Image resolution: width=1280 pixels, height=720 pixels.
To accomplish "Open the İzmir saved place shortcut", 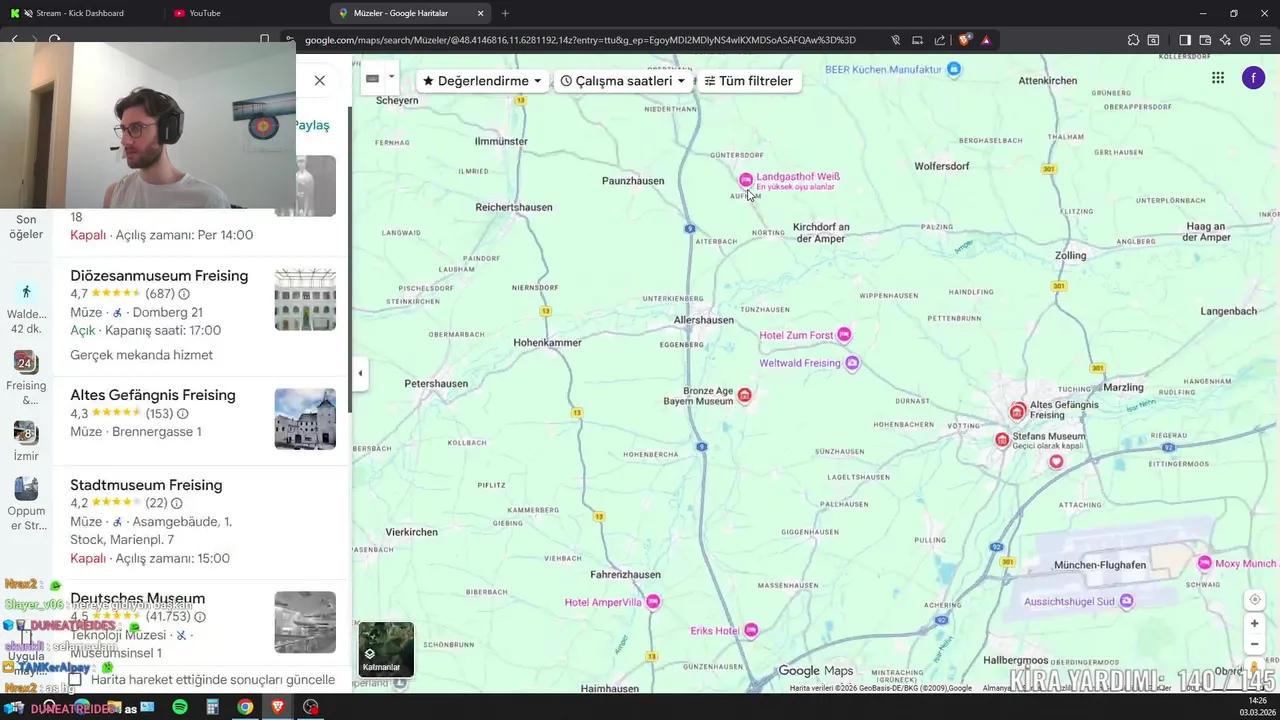I will (26, 440).
